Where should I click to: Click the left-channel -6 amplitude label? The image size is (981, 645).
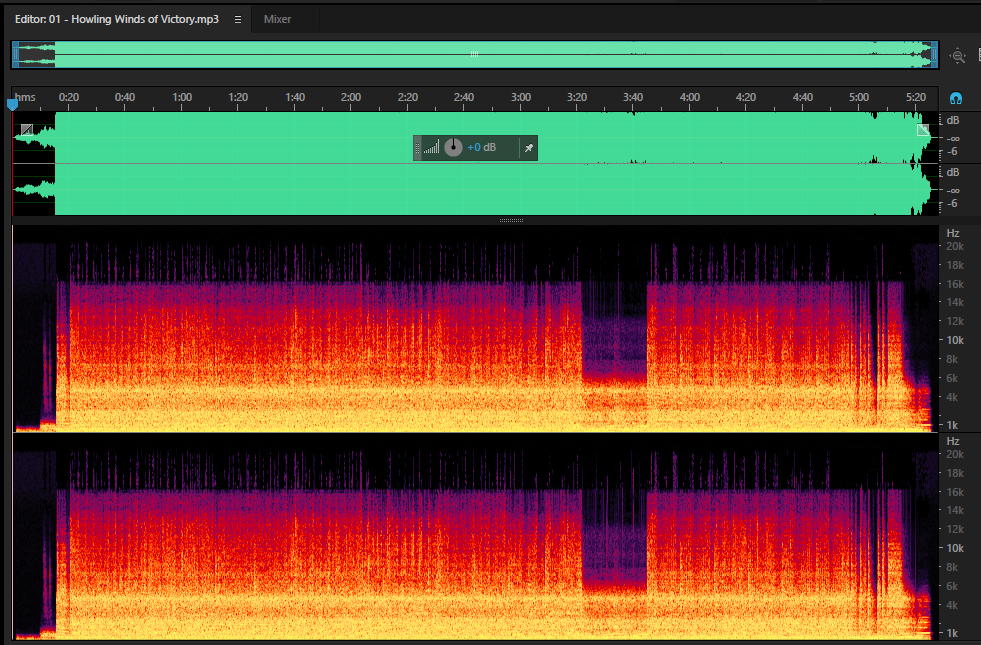pyautogui.click(x=952, y=151)
